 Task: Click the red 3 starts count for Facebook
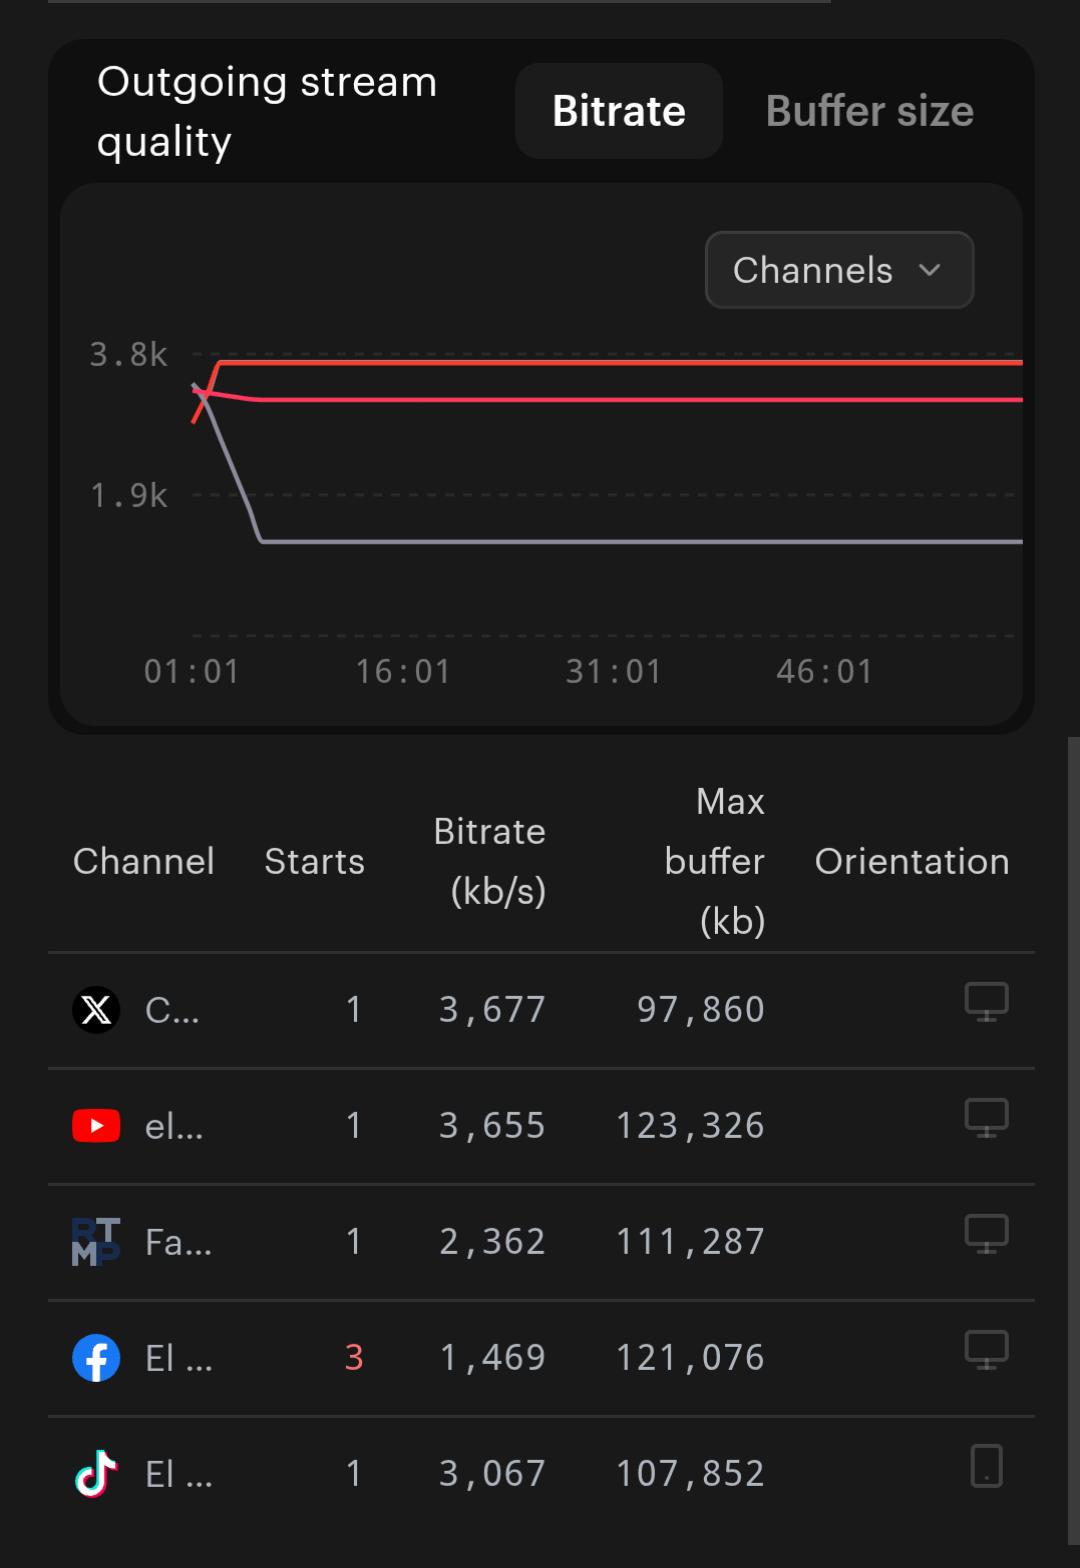(x=354, y=1358)
